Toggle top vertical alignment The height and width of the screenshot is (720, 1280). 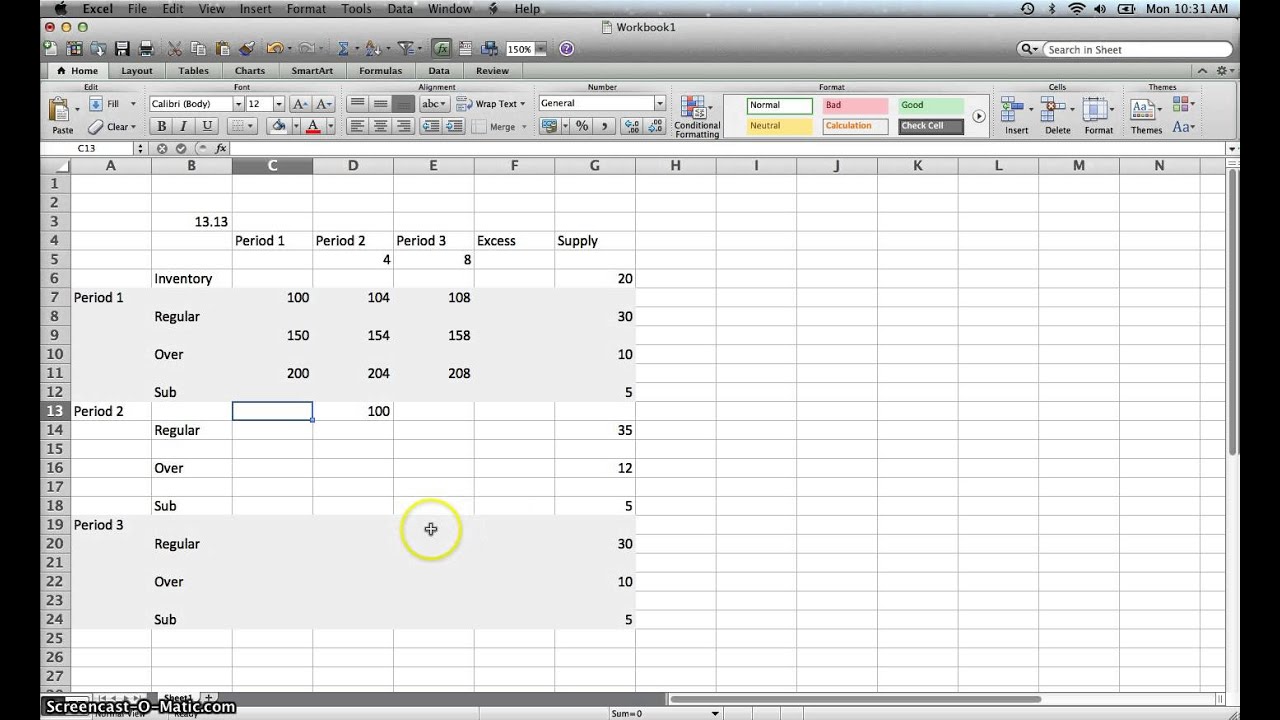(357, 104)
